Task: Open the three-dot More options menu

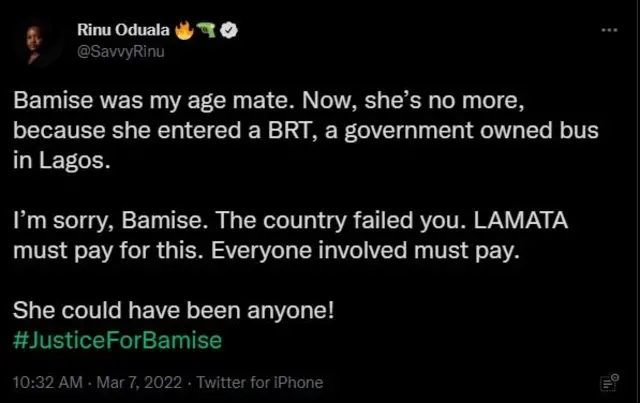Action: coord(609,30)
